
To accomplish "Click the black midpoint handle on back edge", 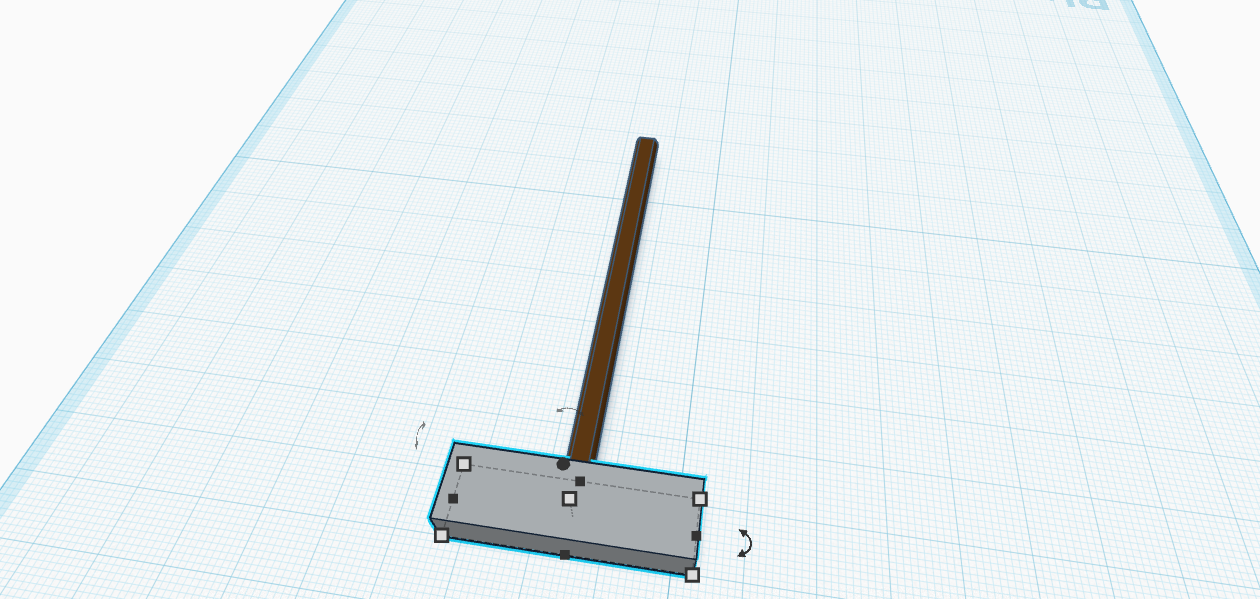I will (x=580, y=481).
